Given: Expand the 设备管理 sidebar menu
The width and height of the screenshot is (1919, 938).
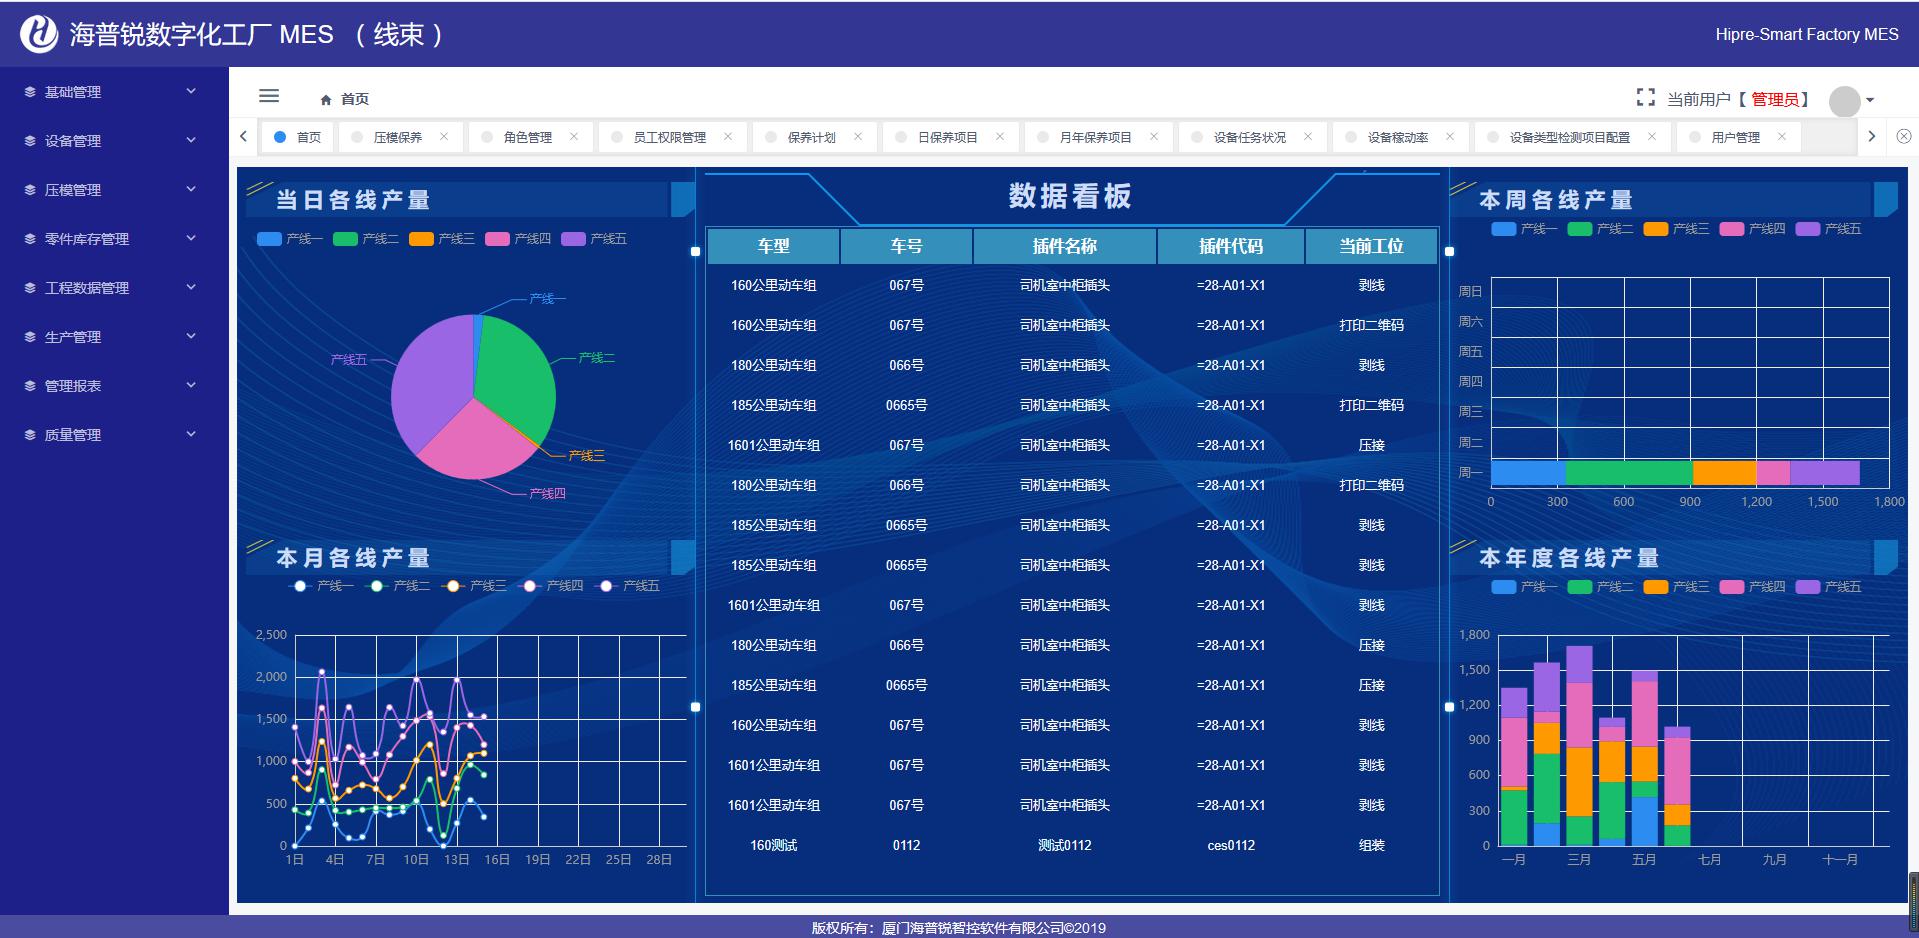Looking at the screenshot, I should (x=110, y=141).
